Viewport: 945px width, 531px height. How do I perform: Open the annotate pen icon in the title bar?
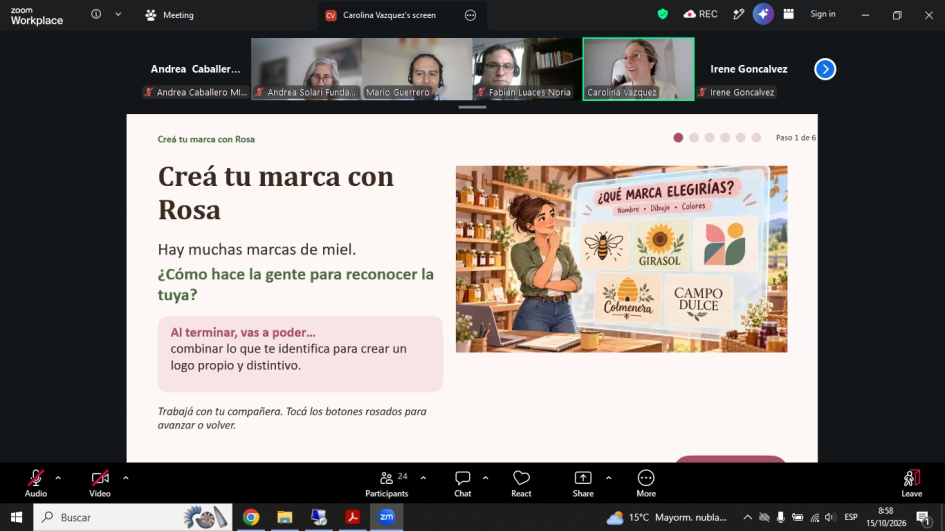(738, 14)
